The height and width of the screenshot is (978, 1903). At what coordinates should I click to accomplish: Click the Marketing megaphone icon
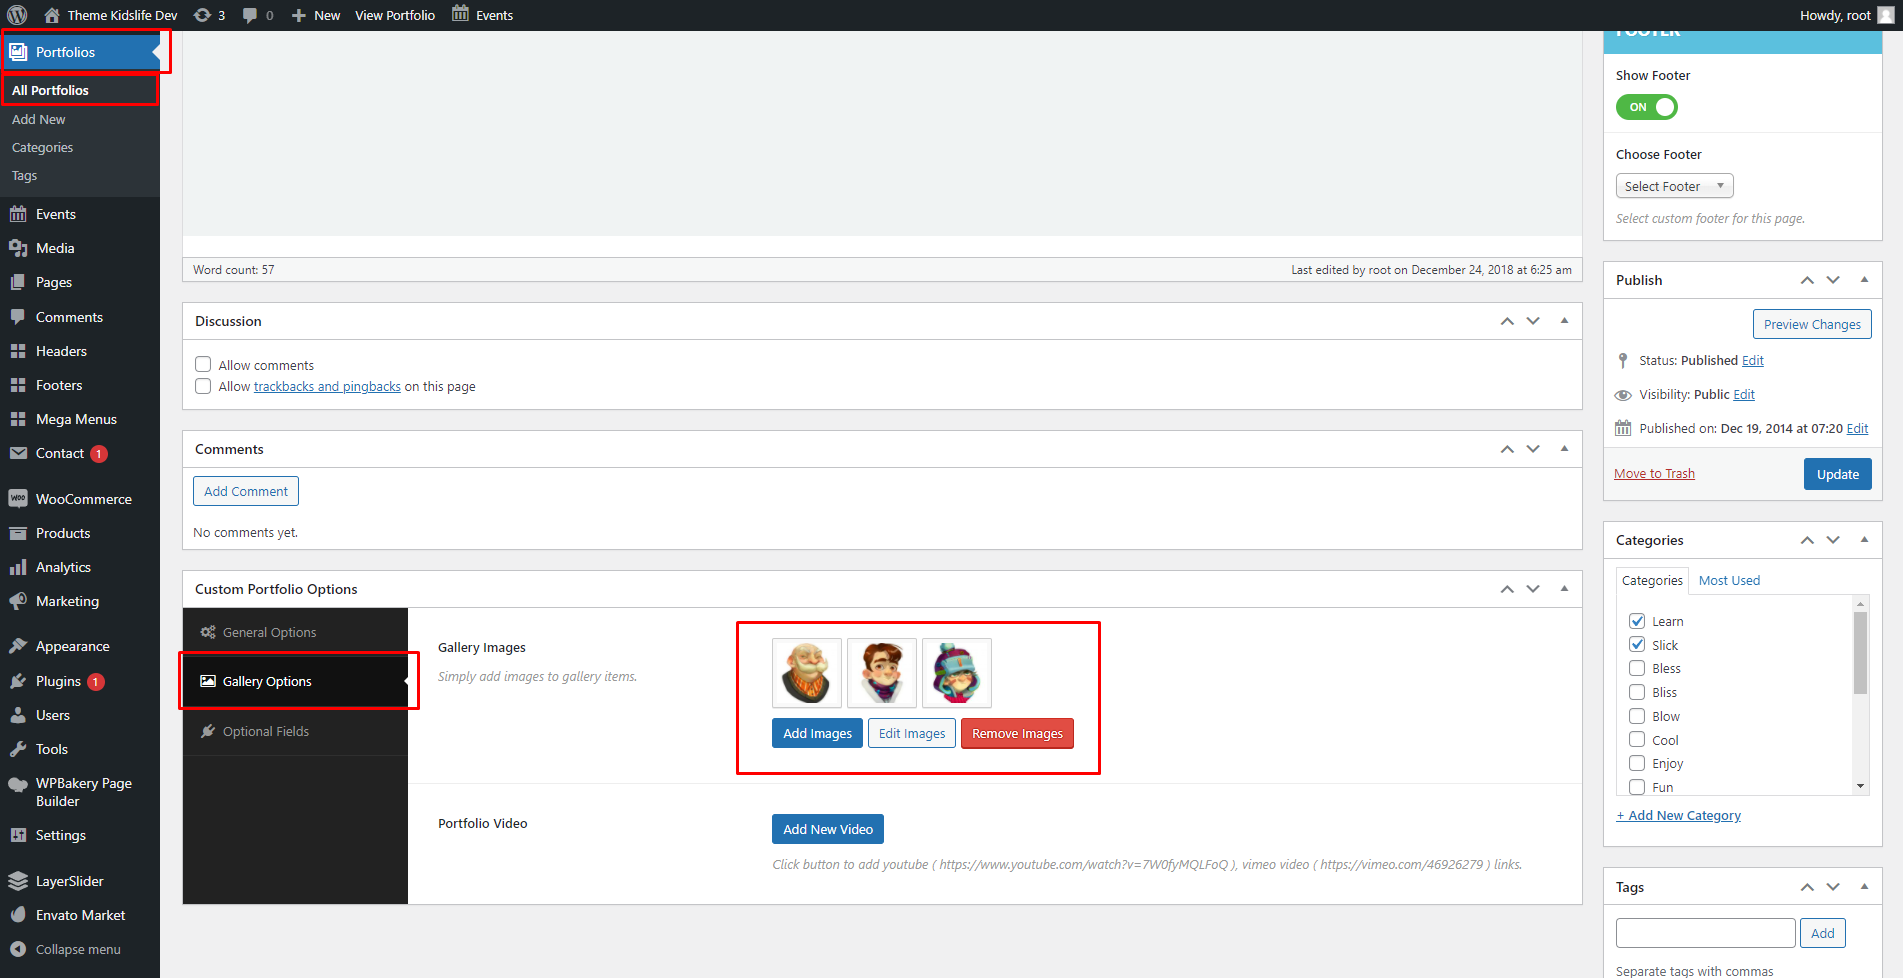pos(18,601)
